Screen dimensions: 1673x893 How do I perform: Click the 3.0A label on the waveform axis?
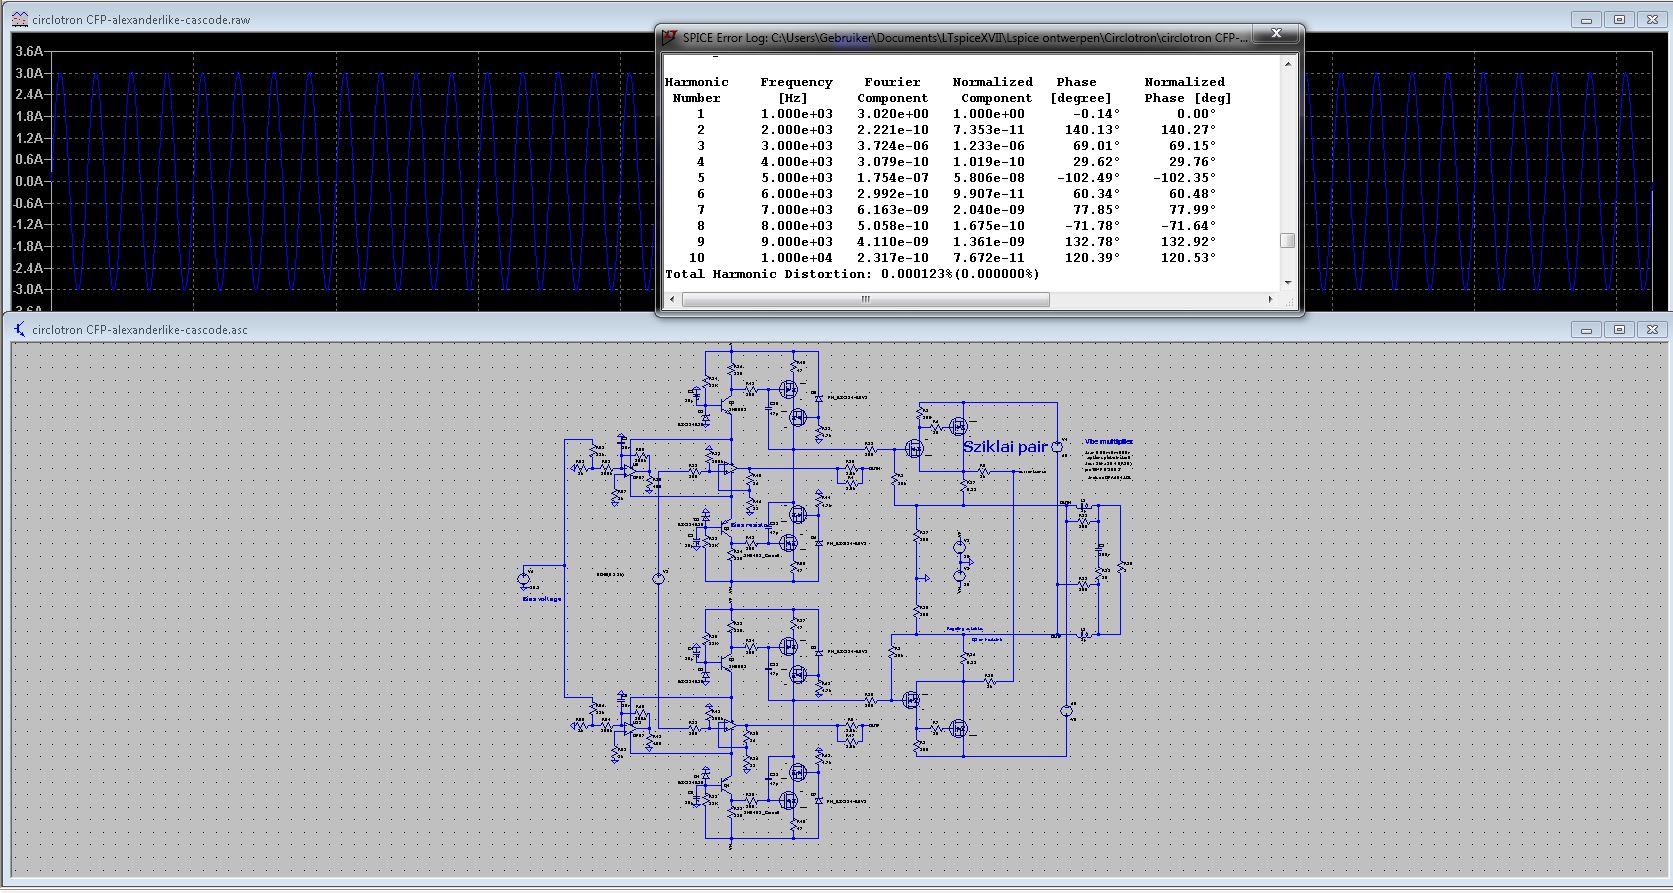click(29, 73)
